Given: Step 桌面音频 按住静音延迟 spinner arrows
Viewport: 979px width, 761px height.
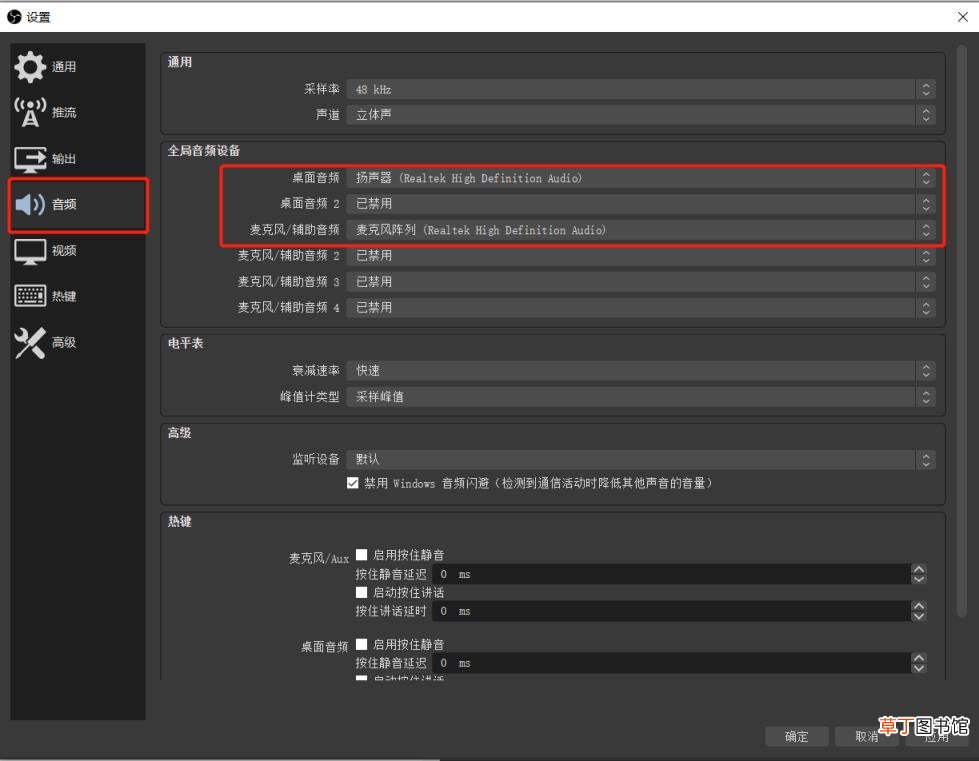Looking at the screenshot, I should [918, 663].
